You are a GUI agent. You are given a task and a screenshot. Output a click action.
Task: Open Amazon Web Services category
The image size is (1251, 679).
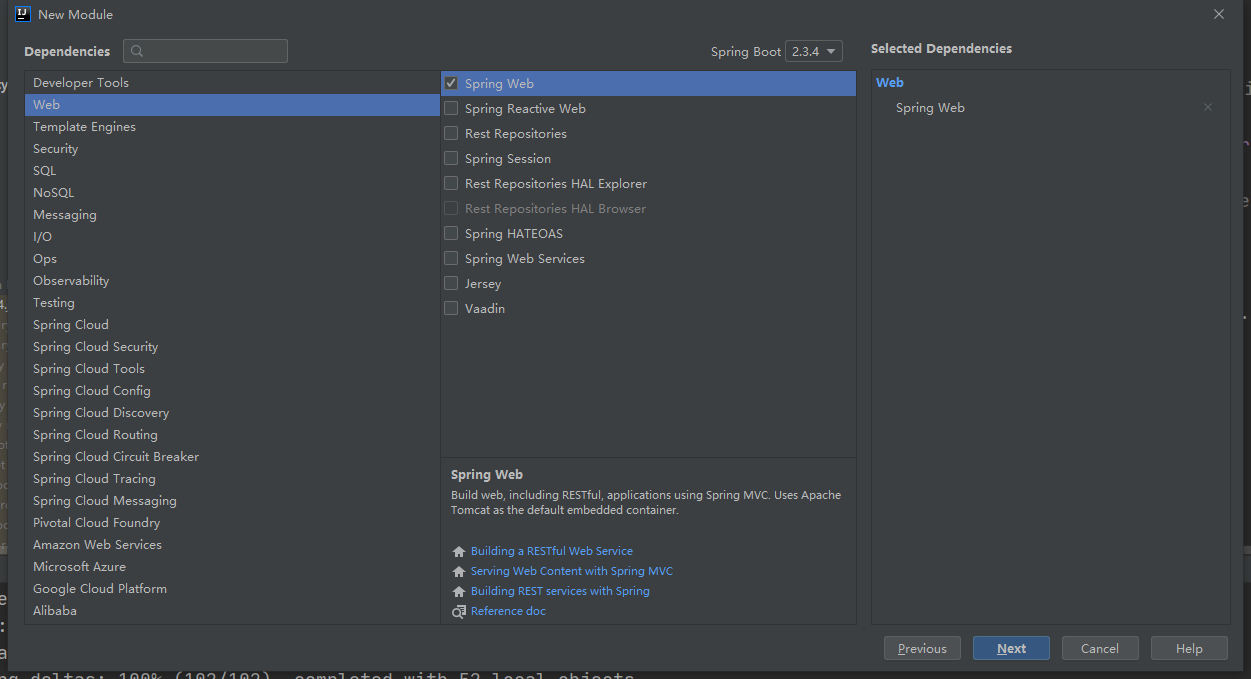point(232,545)
